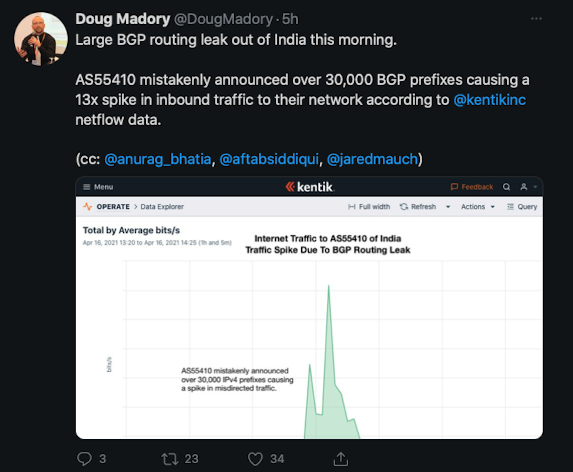This screenshot has height=472, width=573.
Task: Click Doug Madory's profile picture
Action: [41, 39]
